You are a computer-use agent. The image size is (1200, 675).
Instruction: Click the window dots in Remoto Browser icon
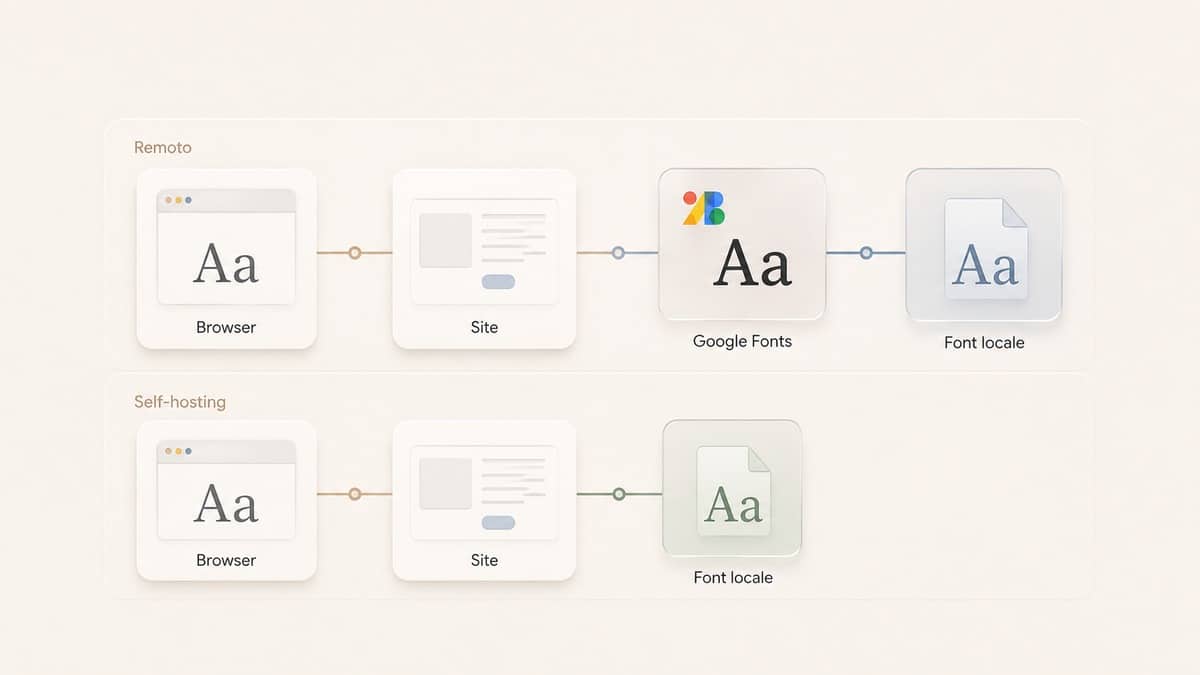[178, 200]
